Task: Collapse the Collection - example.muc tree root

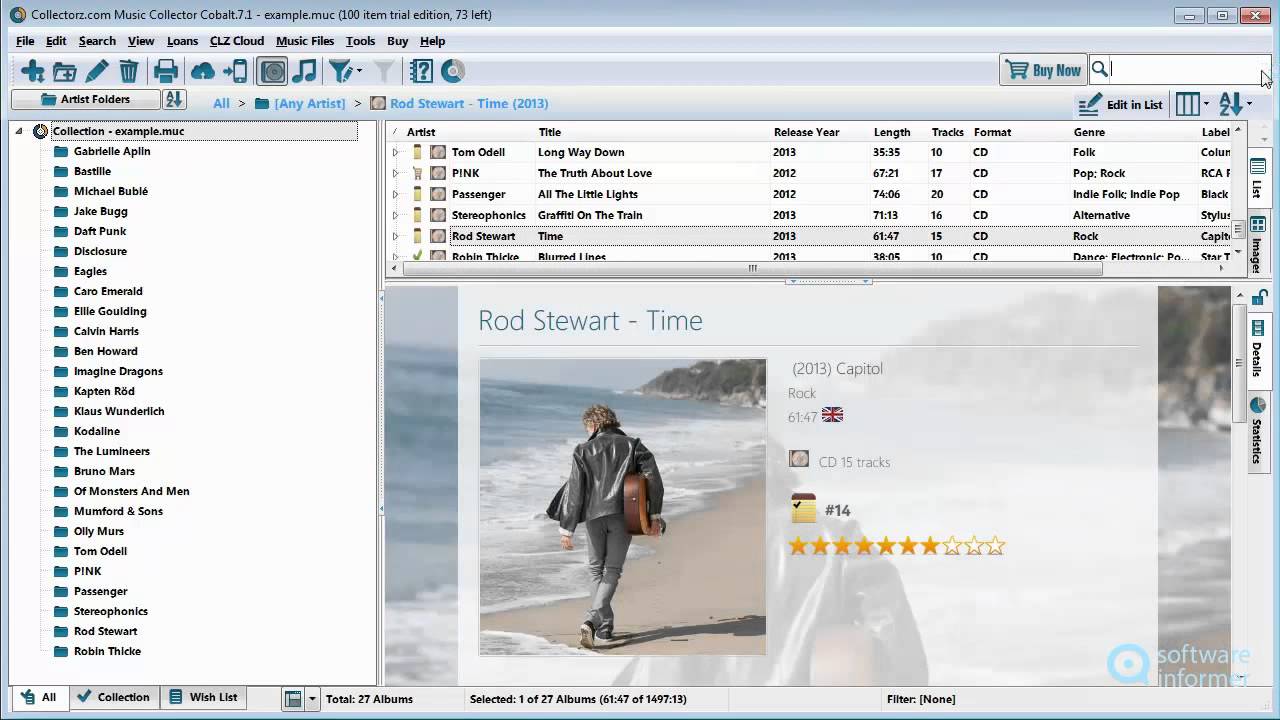Action: point(19,131)
